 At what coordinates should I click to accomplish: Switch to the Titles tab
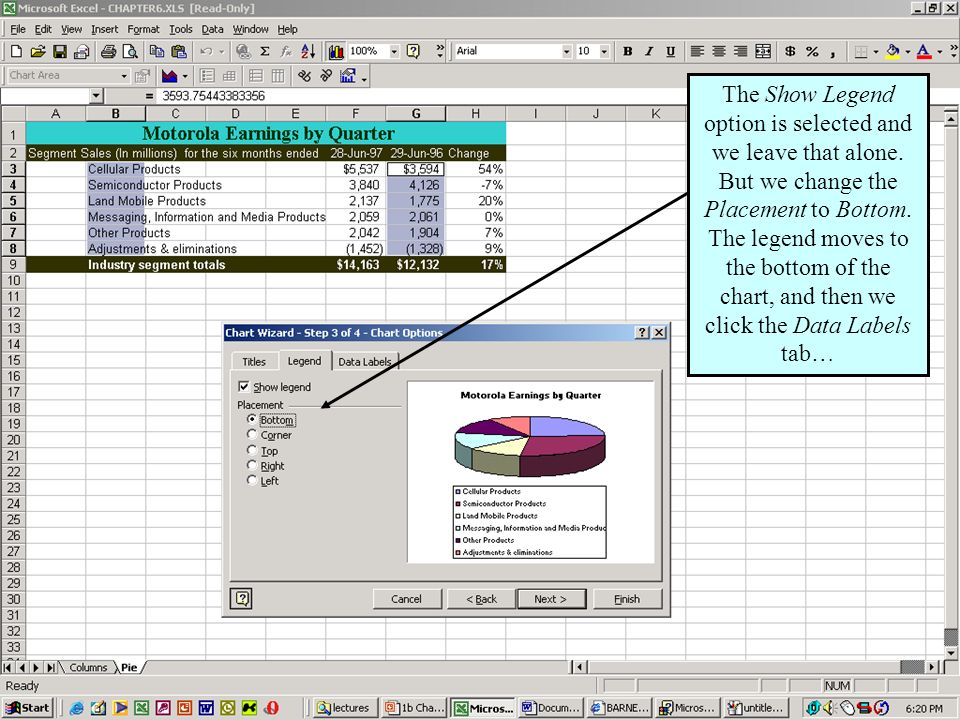pos(254,362)
